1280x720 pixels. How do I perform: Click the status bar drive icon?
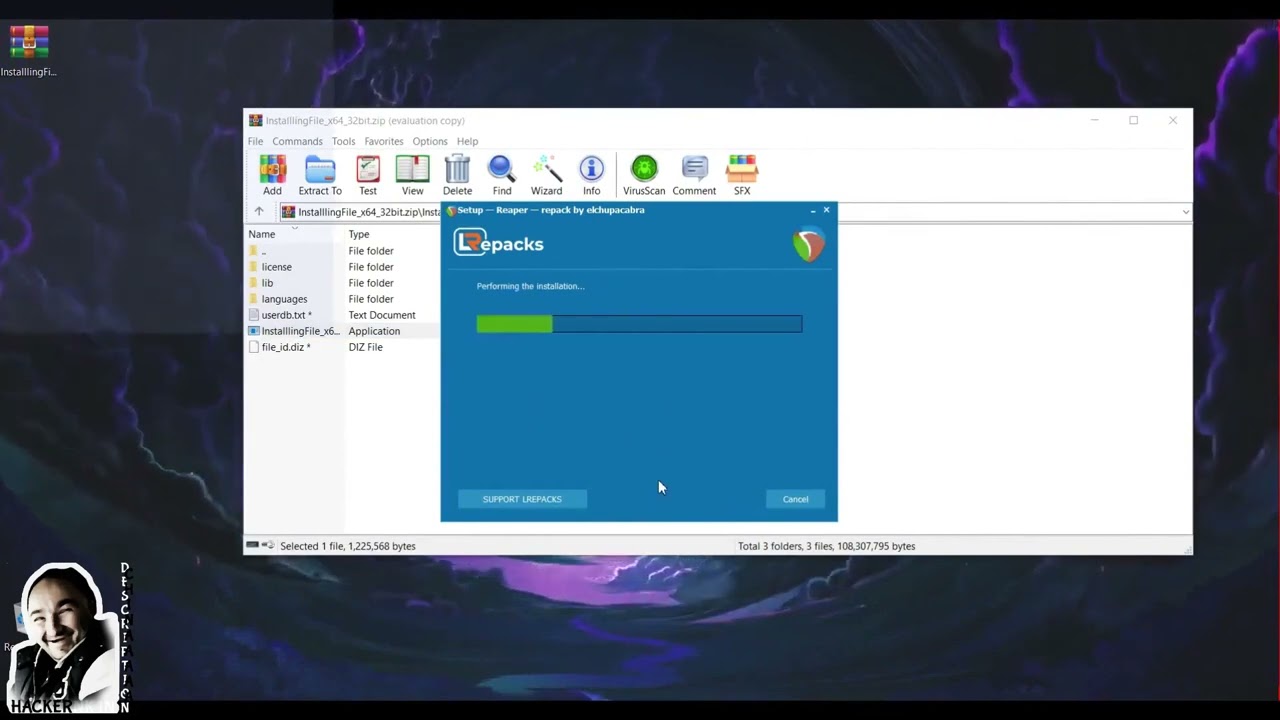point(253,545)
